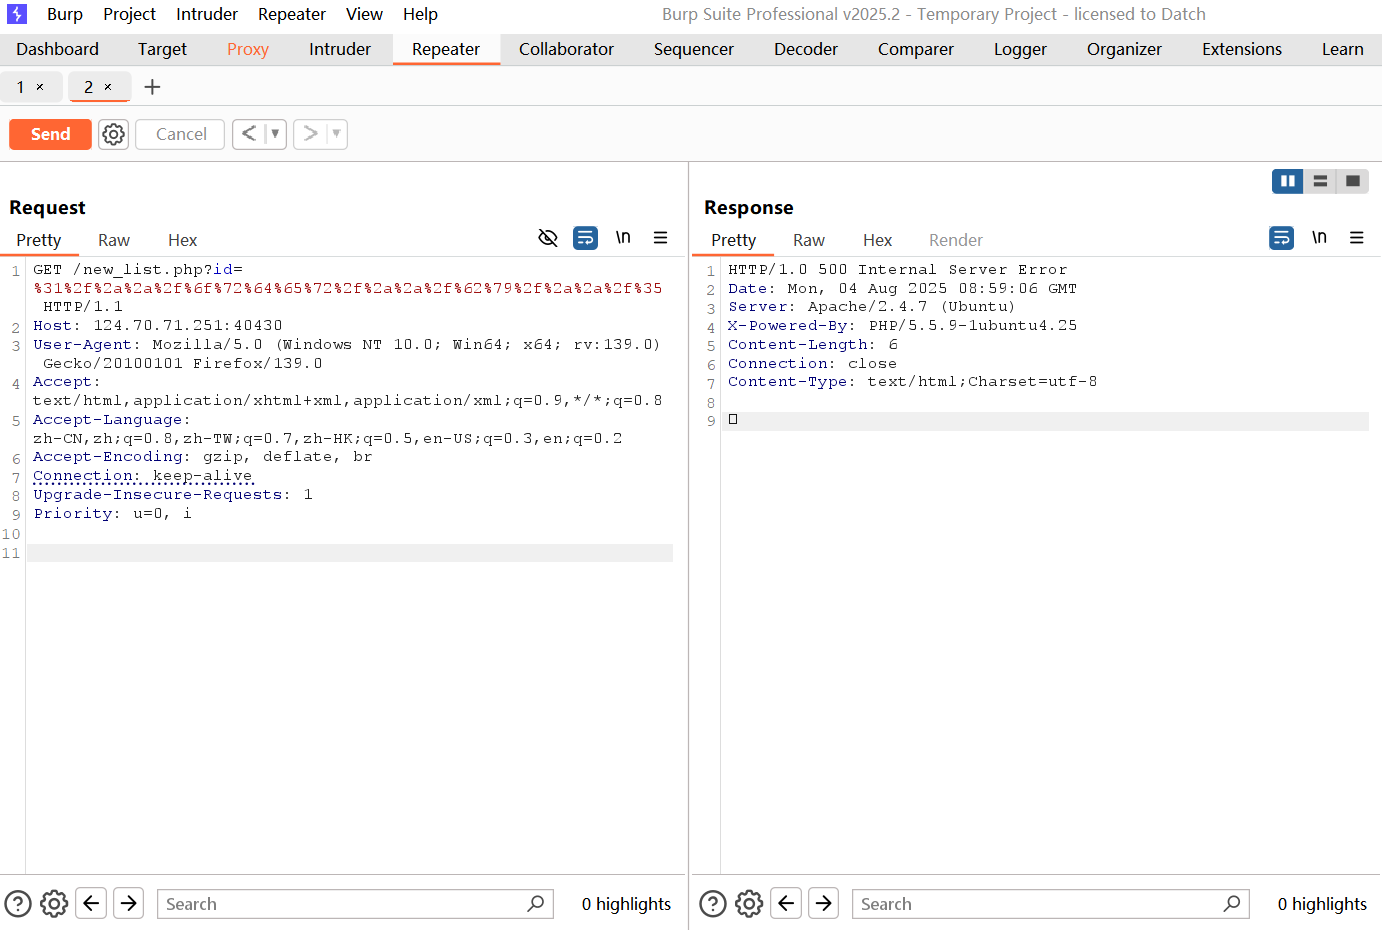Open help icon below Request panel
The image size is (1382, 930).
click(18, 904)
